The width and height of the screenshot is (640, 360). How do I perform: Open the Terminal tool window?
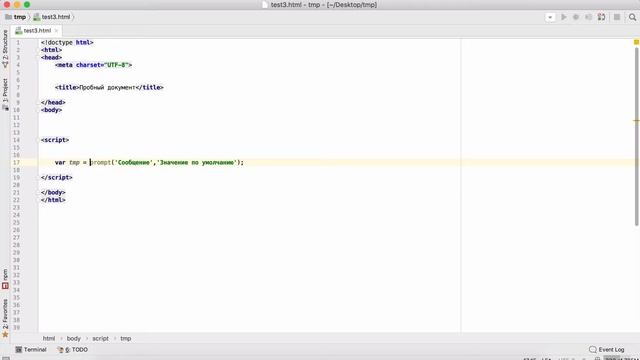(x=31, y=350)
